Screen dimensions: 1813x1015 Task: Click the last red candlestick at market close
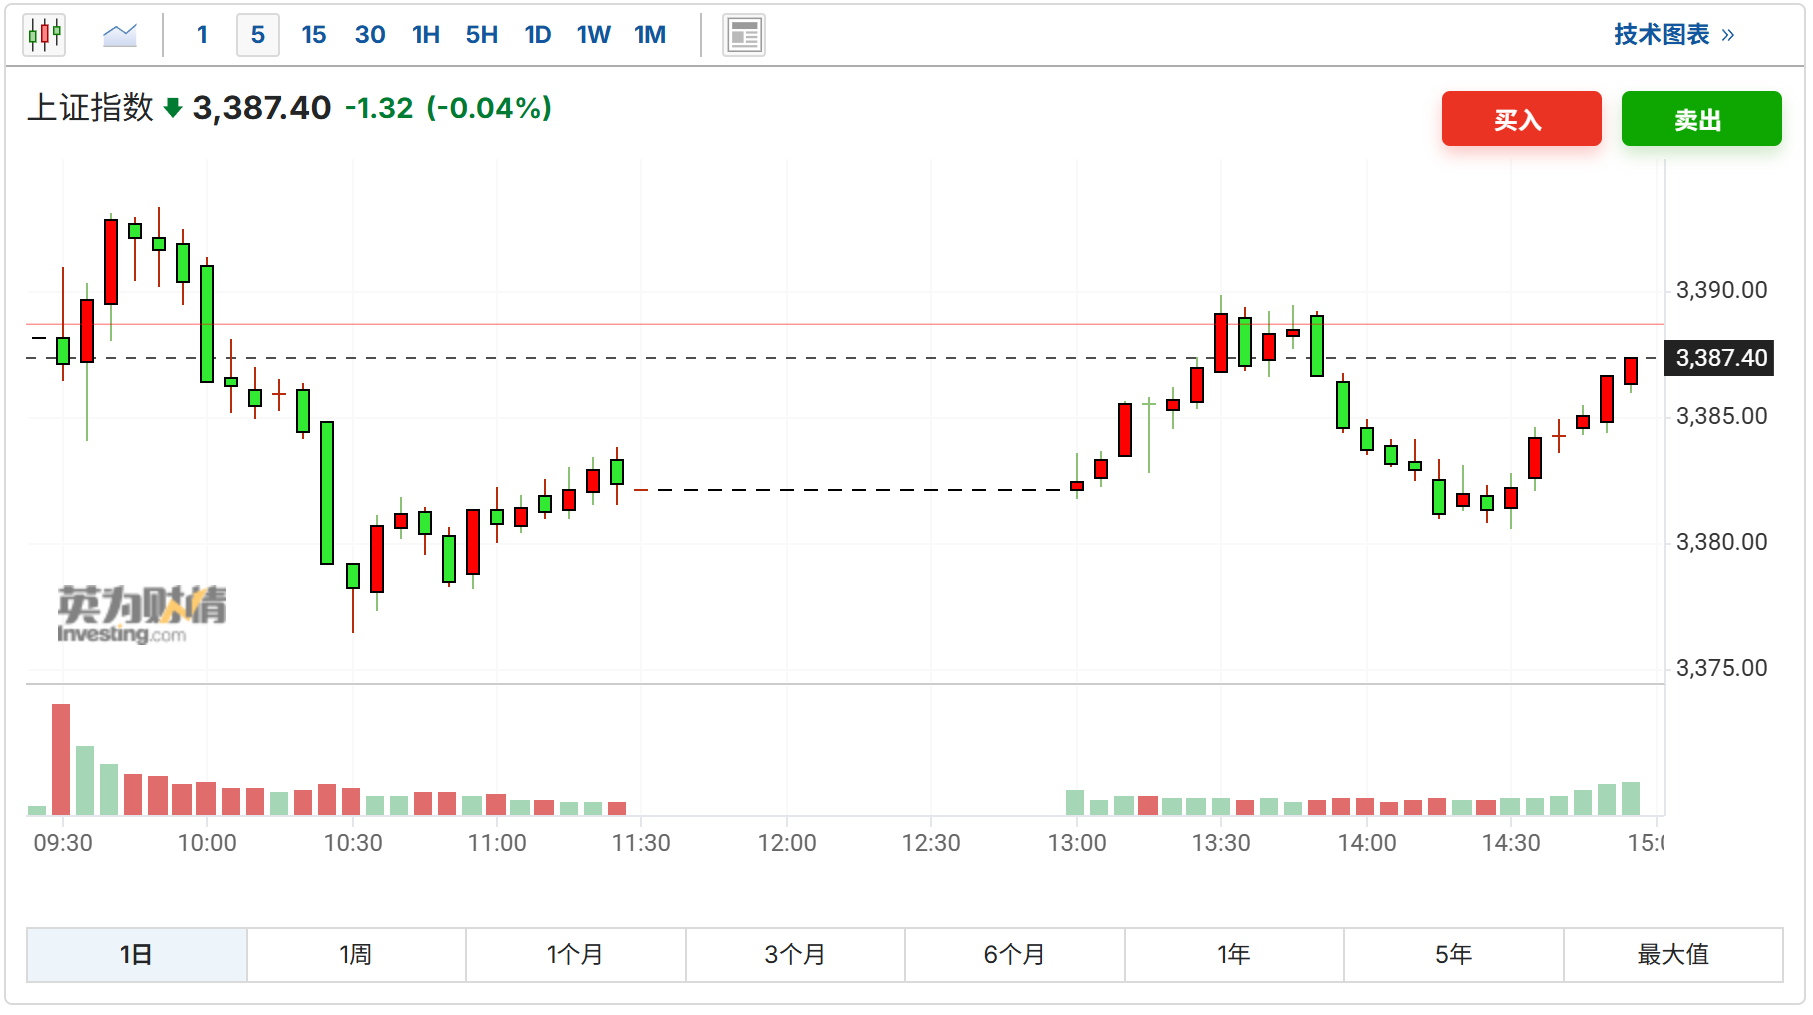[1631, 371]
